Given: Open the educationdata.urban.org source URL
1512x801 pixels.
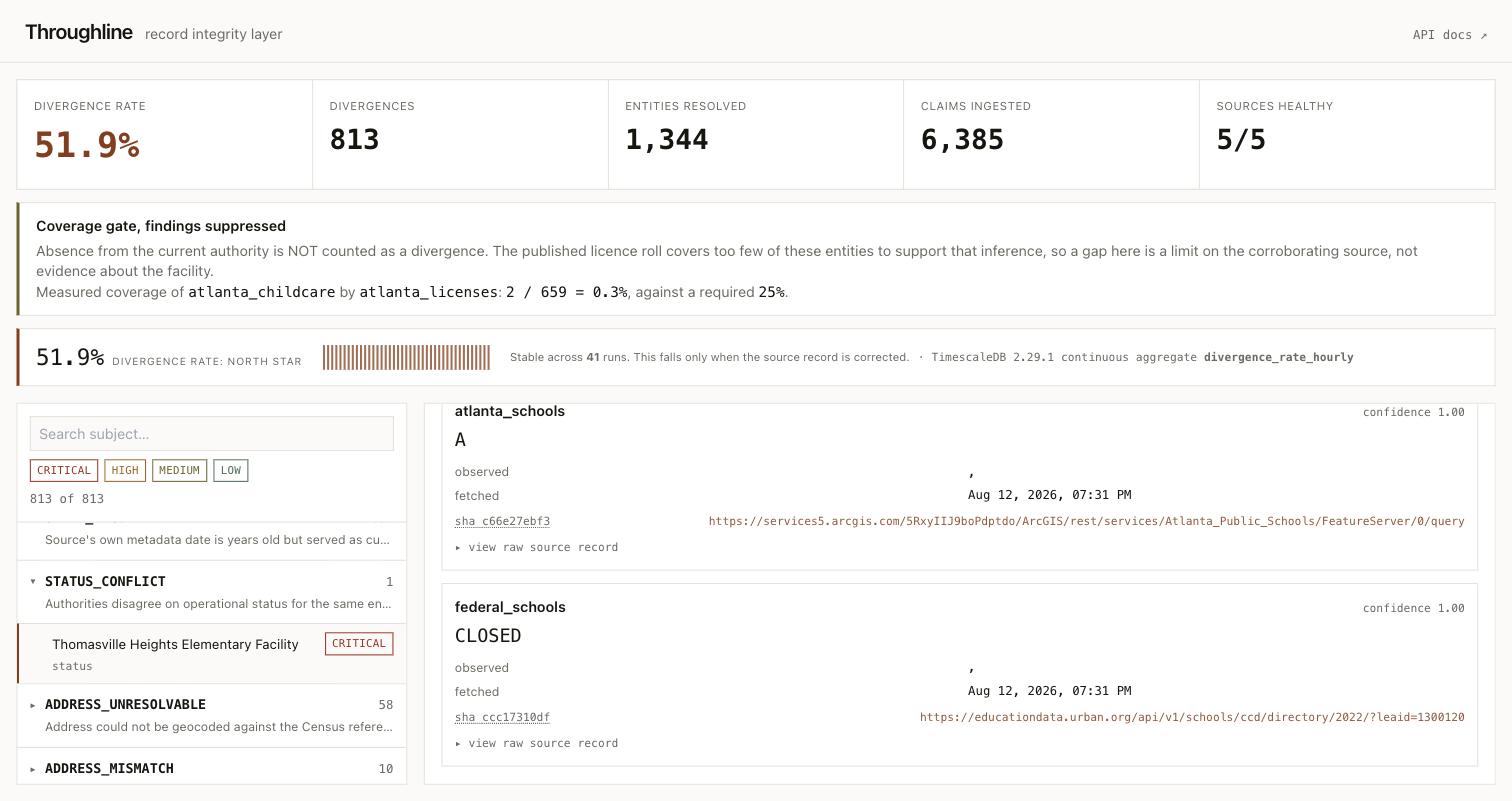Looking at the screenshot, I should tap(1192, 717).
